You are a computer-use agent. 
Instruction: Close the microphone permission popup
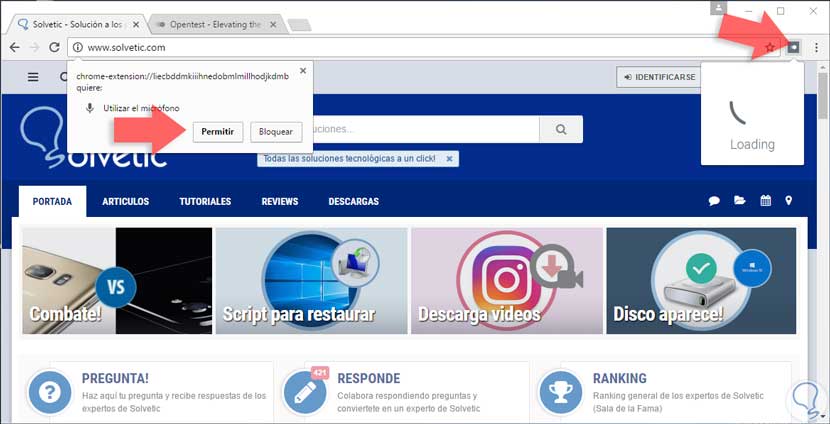point(303,70)
